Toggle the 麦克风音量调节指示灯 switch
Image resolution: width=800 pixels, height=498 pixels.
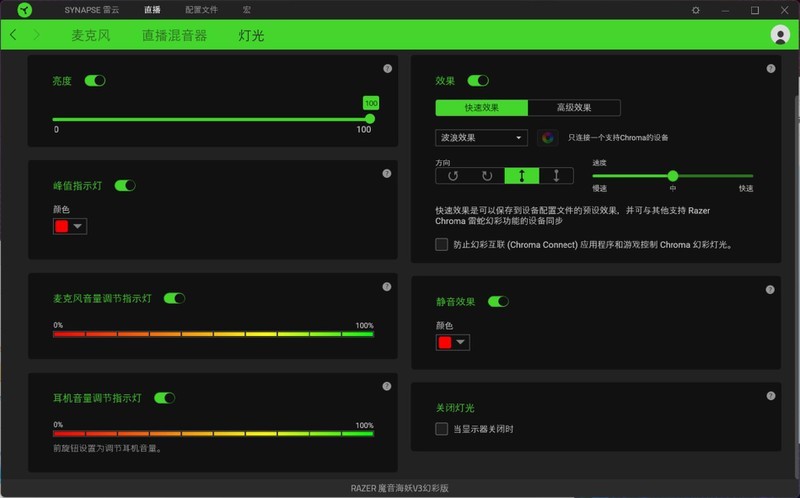click(x=174, y=298)
